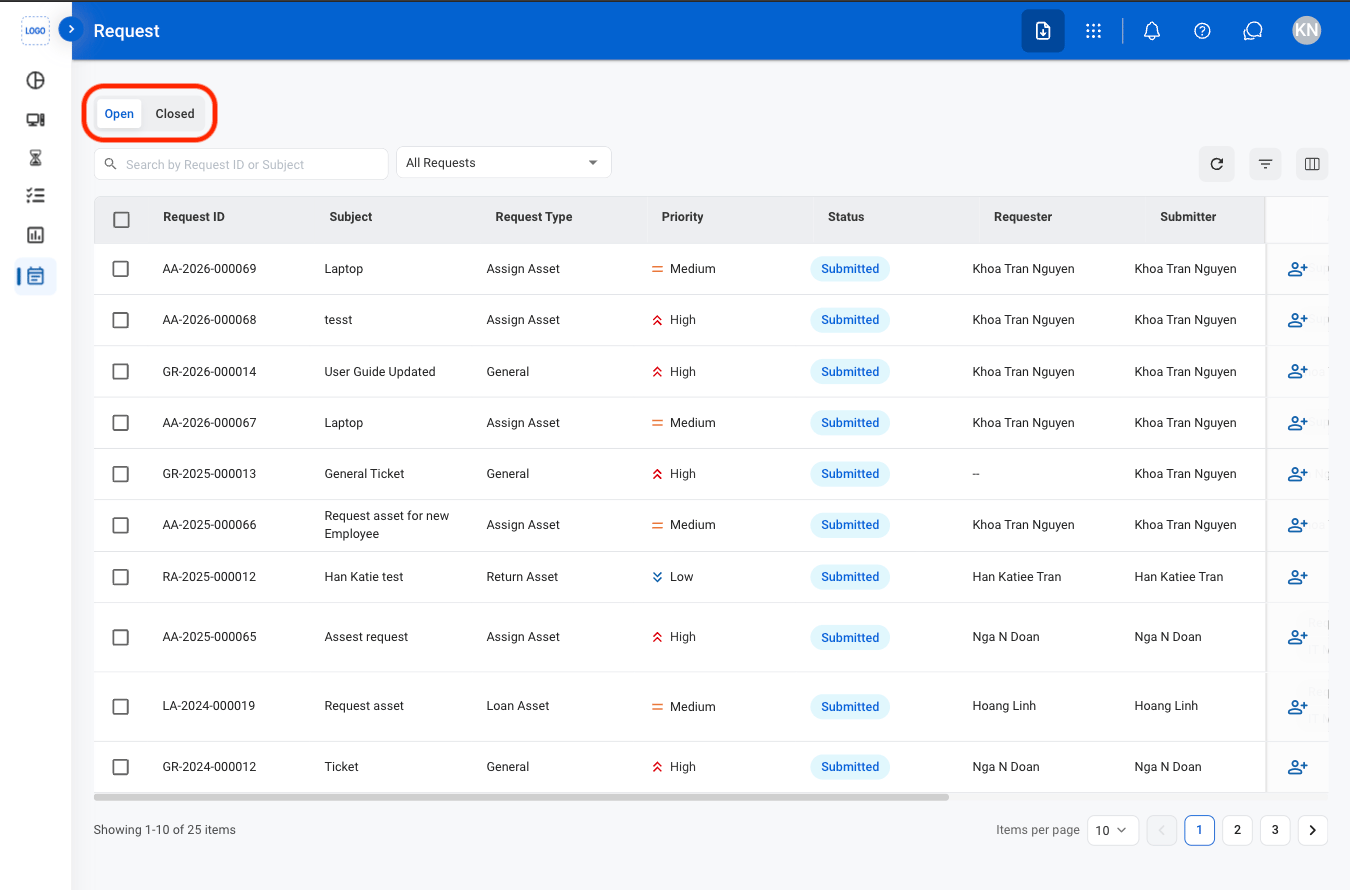Screen dimensions: 1350x890
Task: Open the apps grid menu icon
Action: [1093, 31]
